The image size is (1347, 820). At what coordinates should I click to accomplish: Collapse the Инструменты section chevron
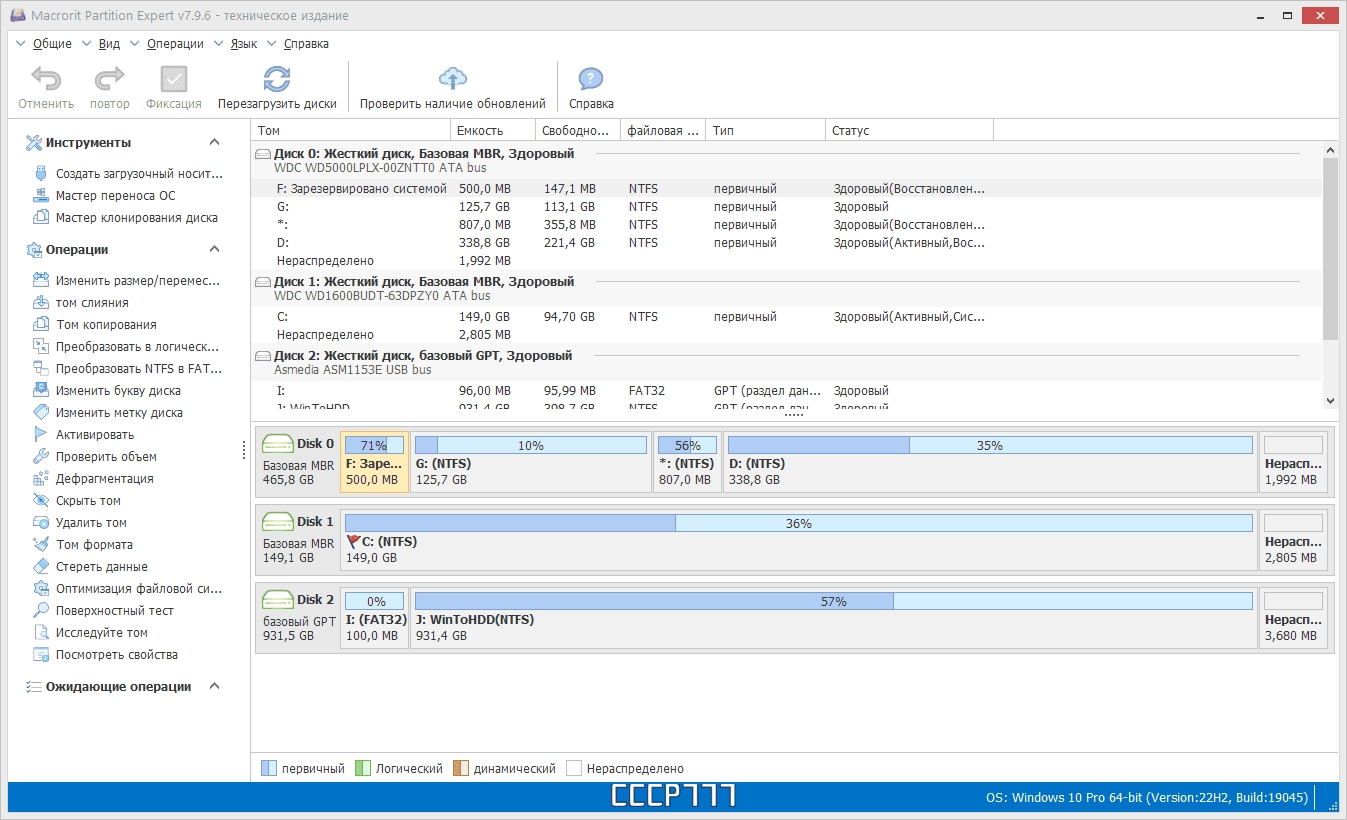[x=214, y=142]
